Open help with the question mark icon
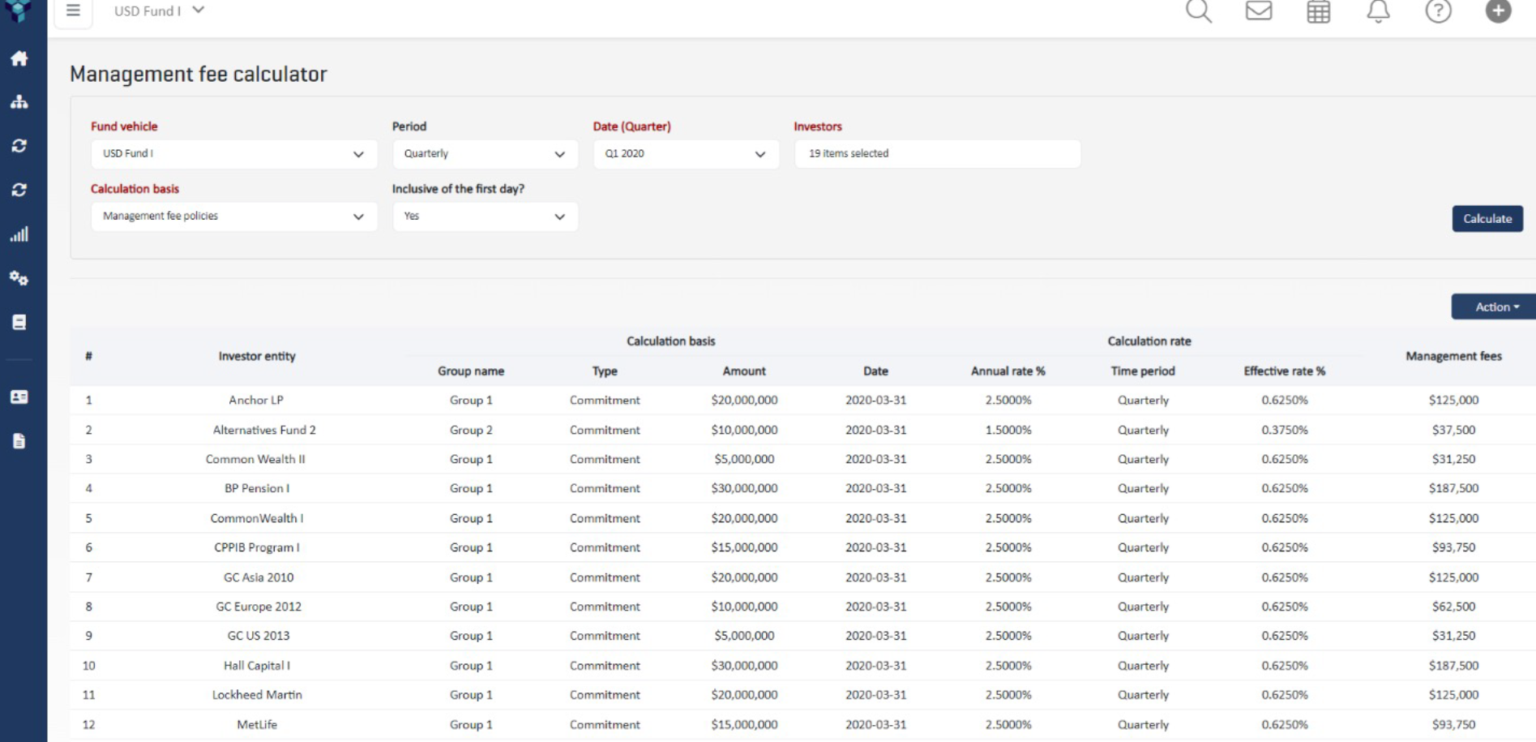The height and width of the screenshot is (742, 1536). pos(1437,11)
